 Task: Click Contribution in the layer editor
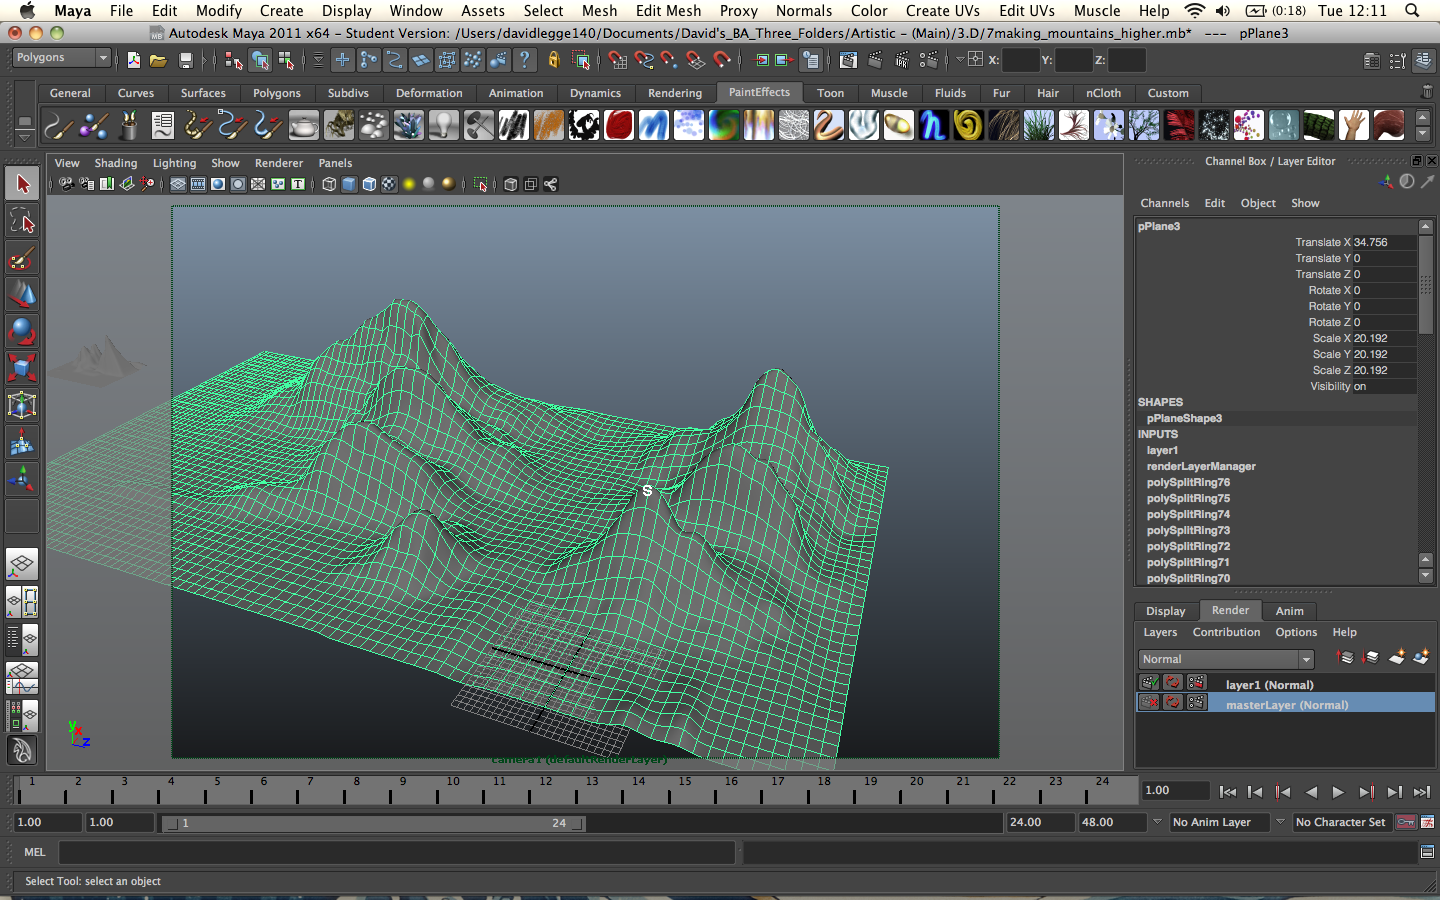[x=1226, y=632]
